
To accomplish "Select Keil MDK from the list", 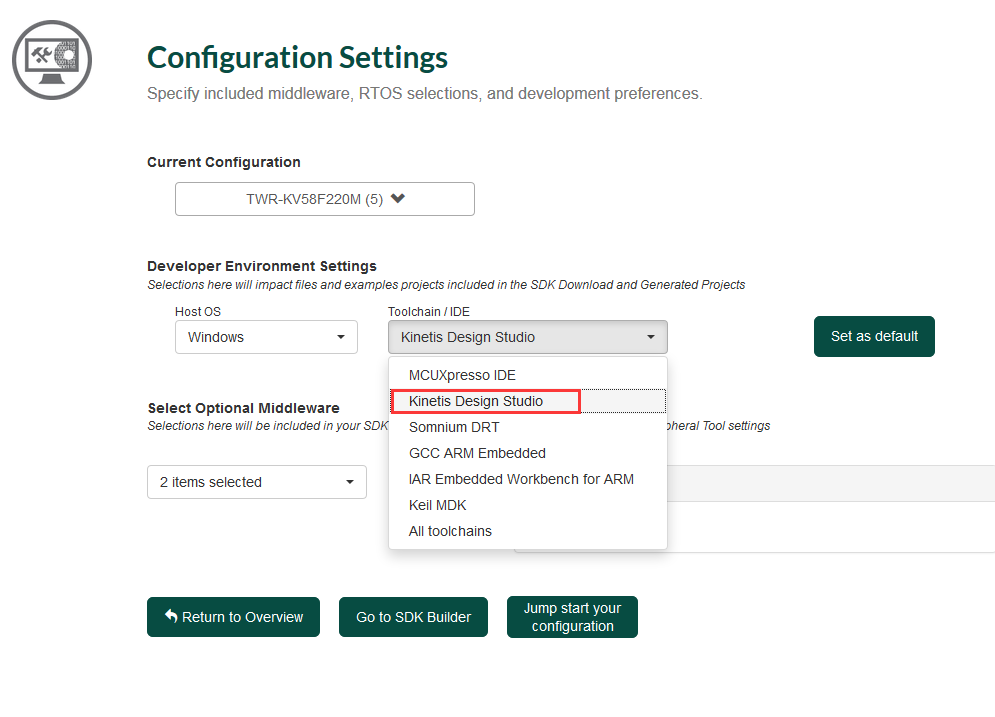I will click(438, 505).
